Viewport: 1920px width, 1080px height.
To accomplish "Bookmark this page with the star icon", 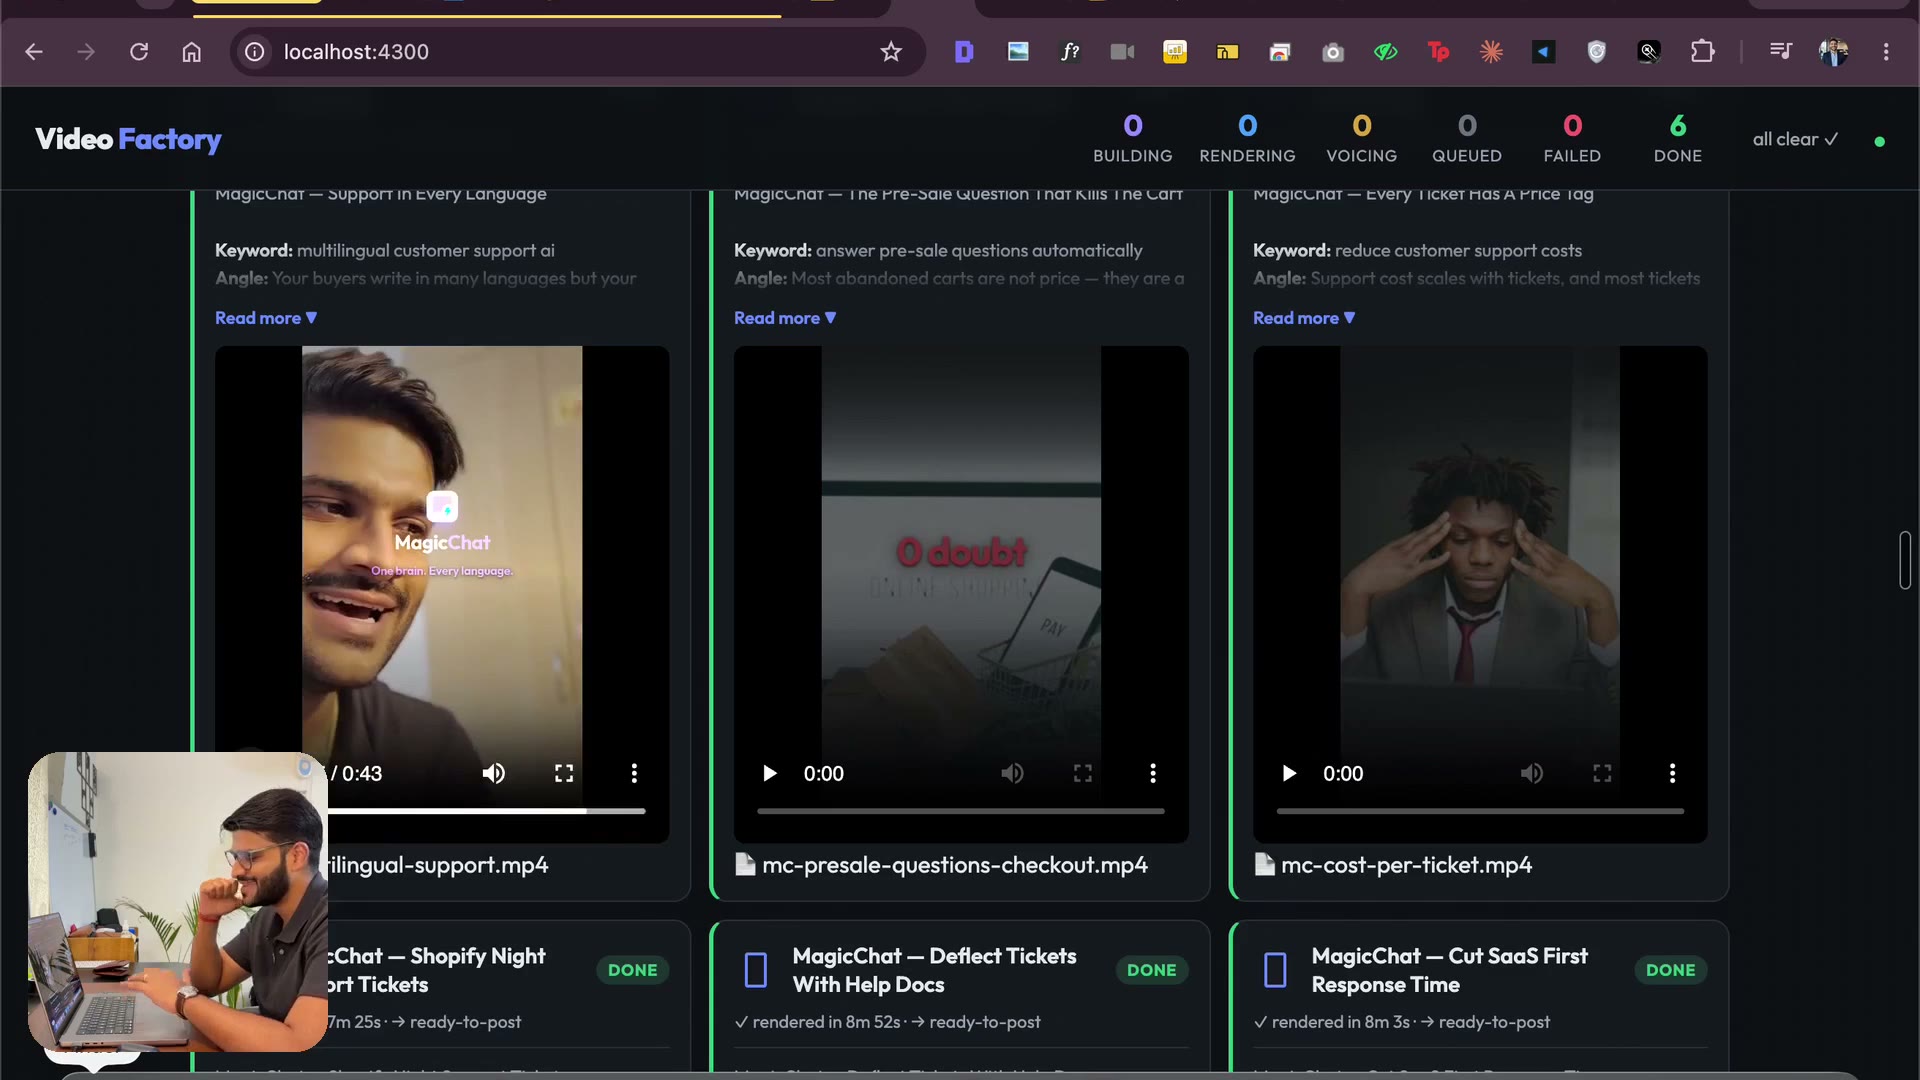I will [x=891, y=52].
